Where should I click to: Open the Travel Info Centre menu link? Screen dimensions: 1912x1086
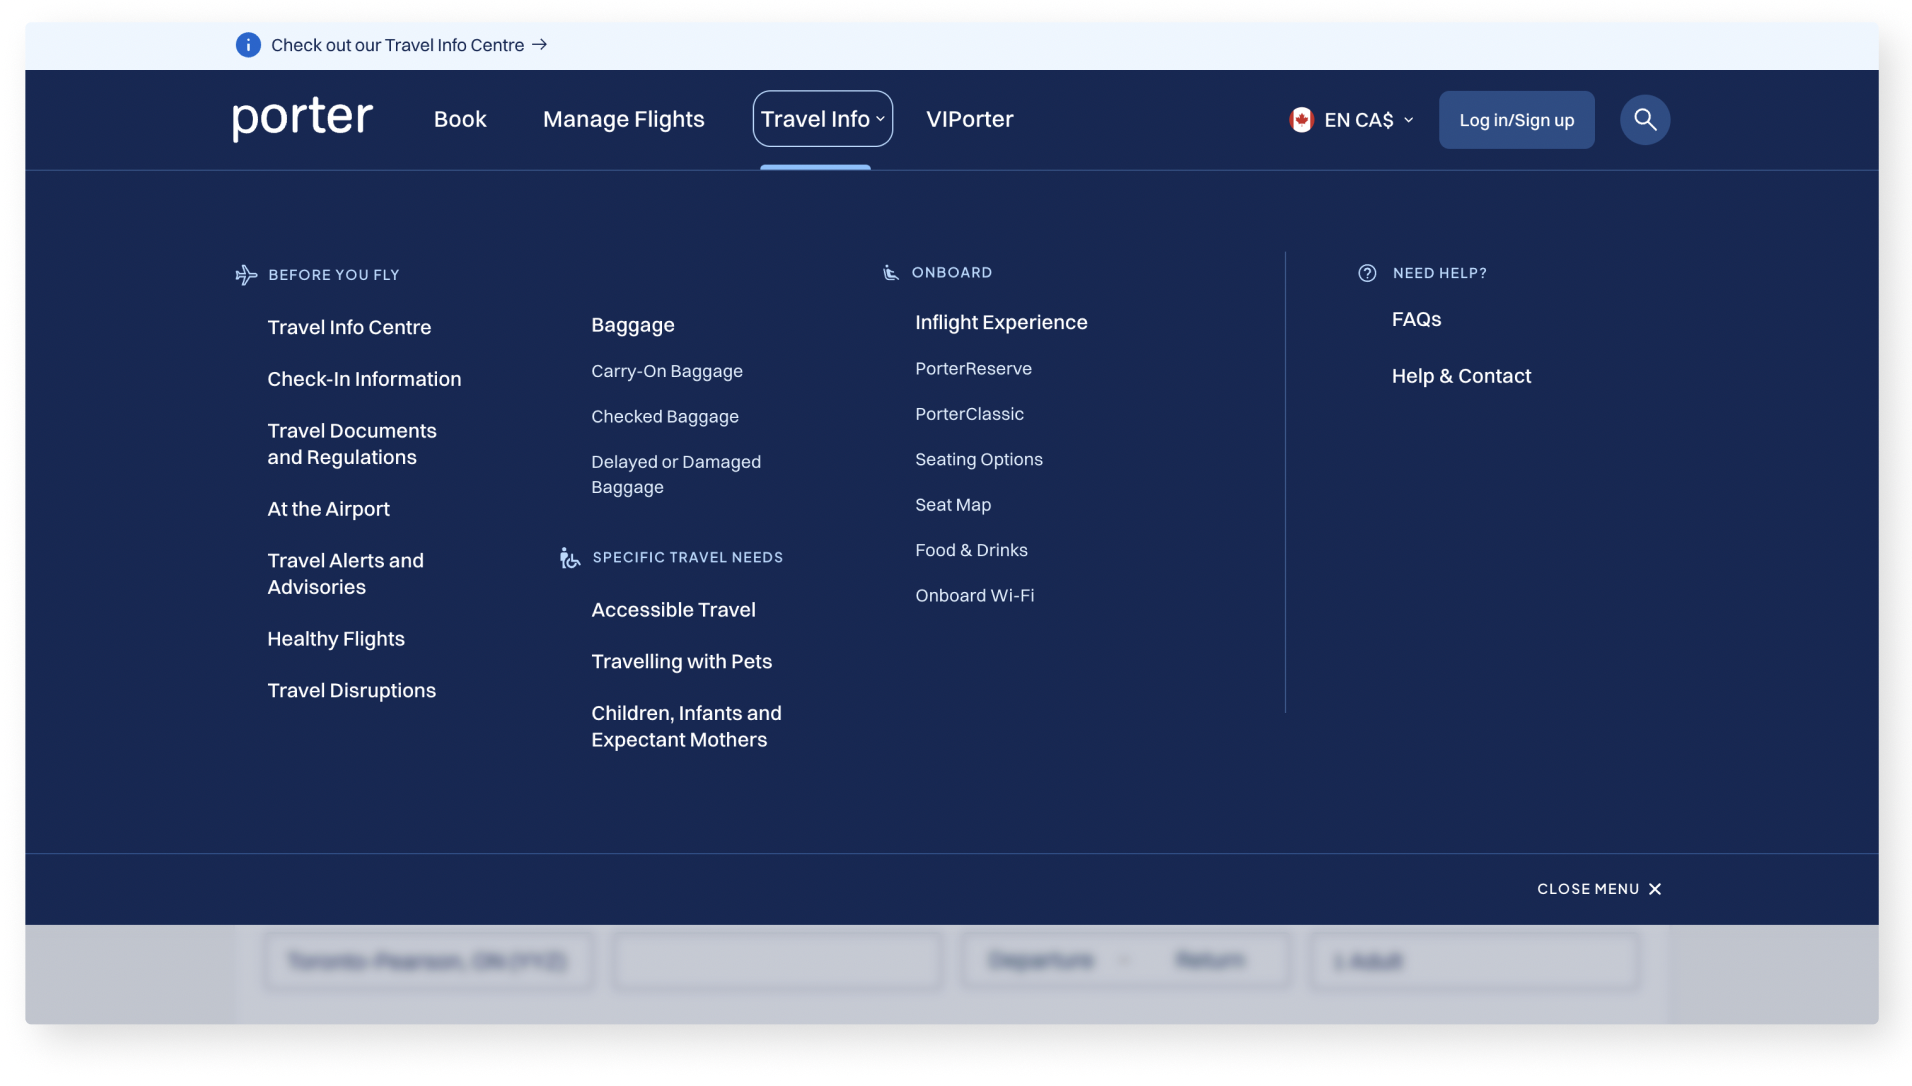349,327
